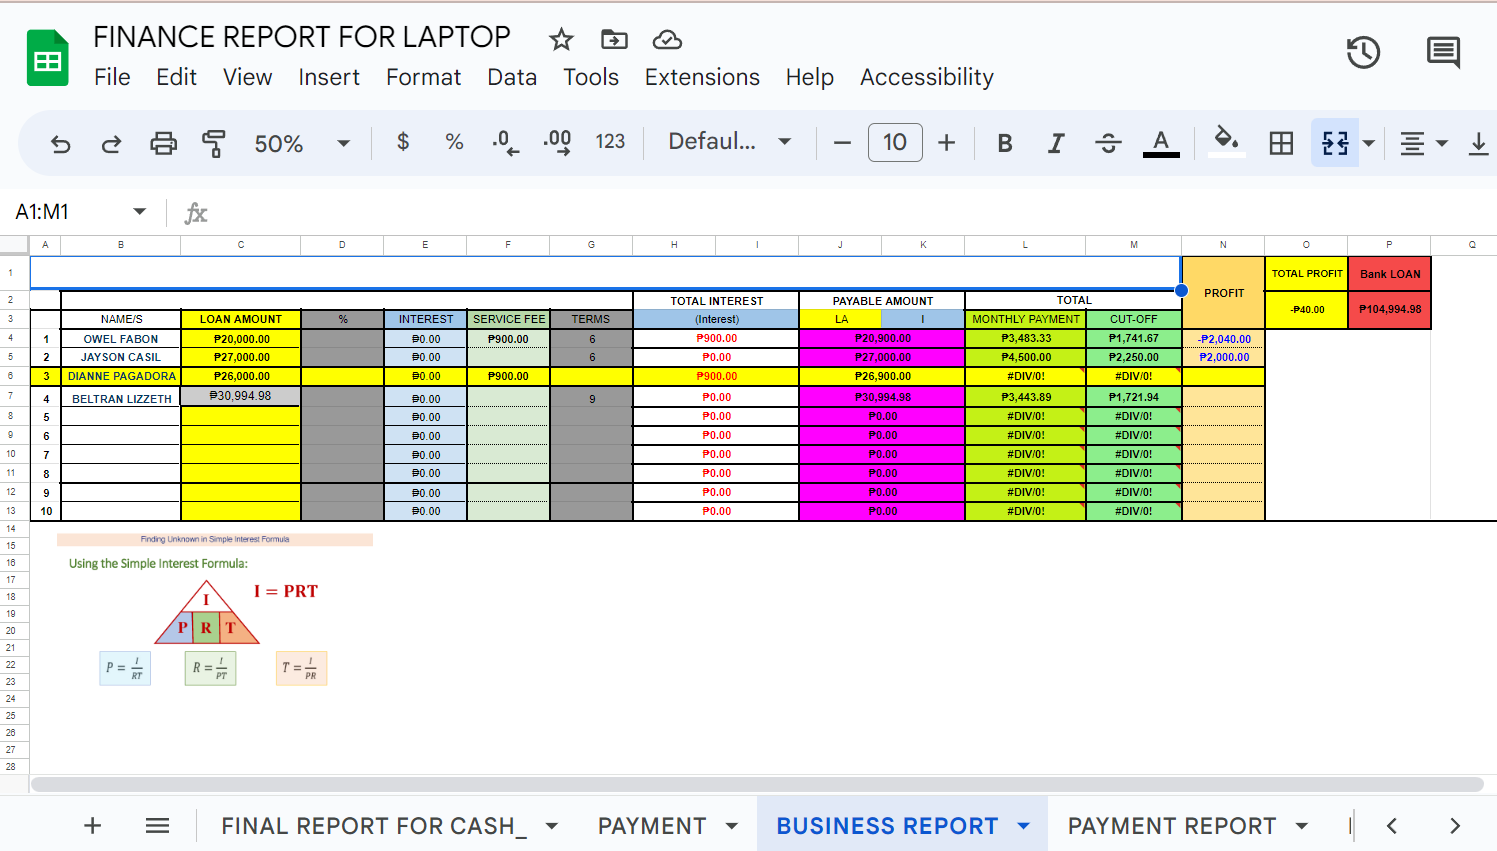Open the Edit menu
The height and width of the screenshot is (851, 1497).
point(176,77)
